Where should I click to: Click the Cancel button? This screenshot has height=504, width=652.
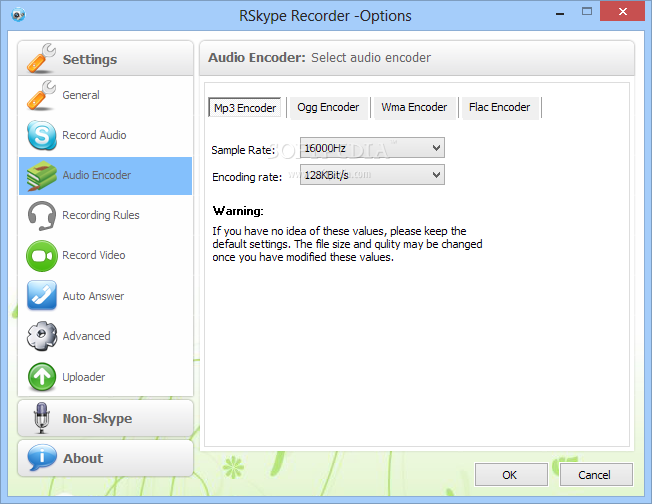pyautogui.click(x=596, y=474)
